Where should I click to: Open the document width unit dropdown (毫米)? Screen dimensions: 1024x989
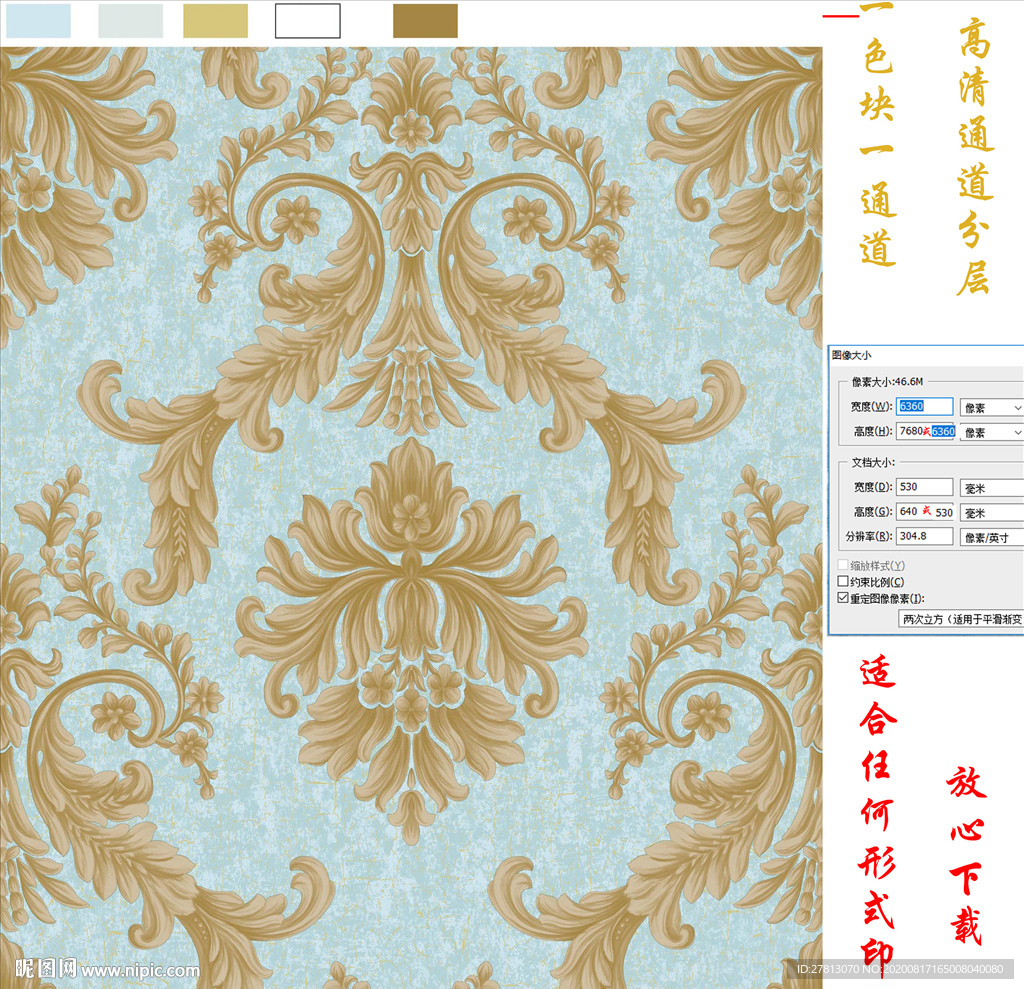pyautogui.click(x=991, y=488)
